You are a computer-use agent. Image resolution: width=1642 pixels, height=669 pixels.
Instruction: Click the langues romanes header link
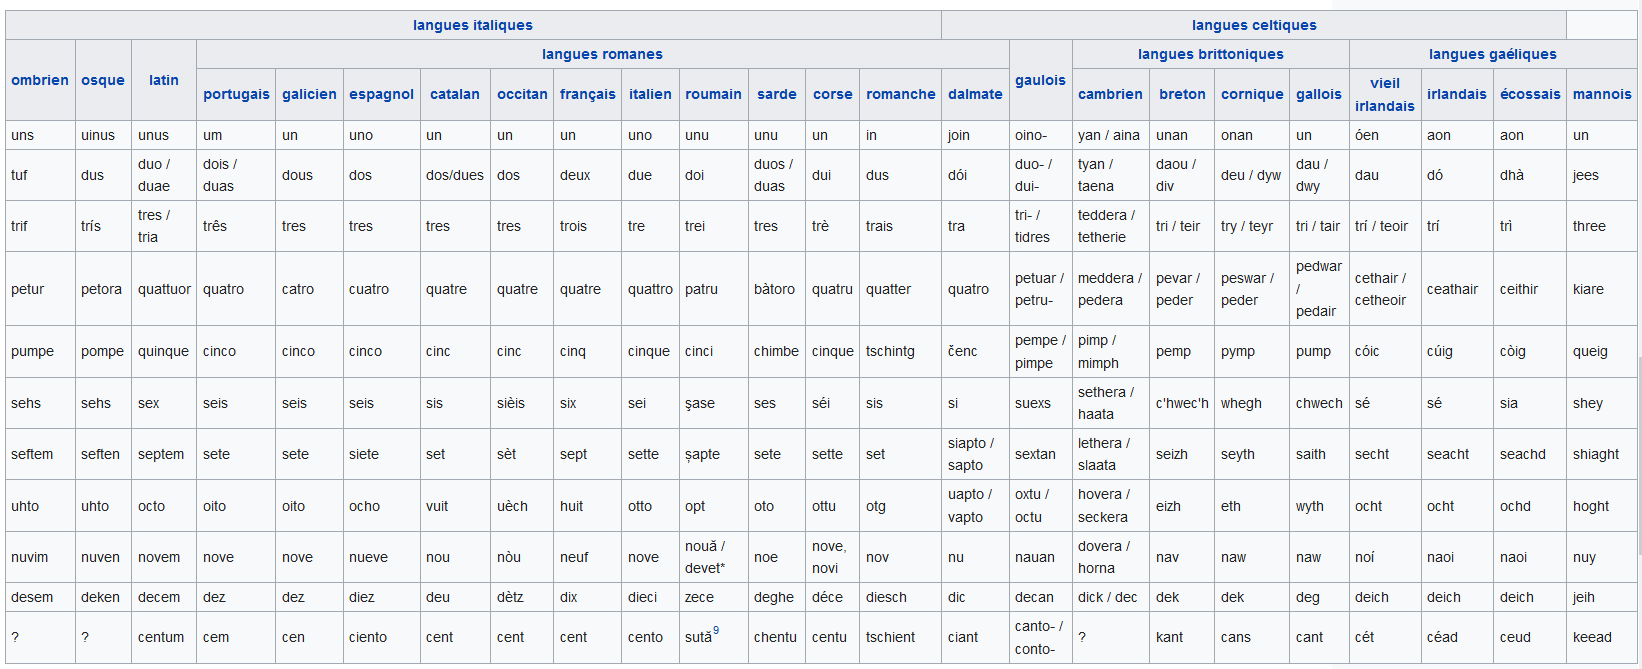point(602,54)
